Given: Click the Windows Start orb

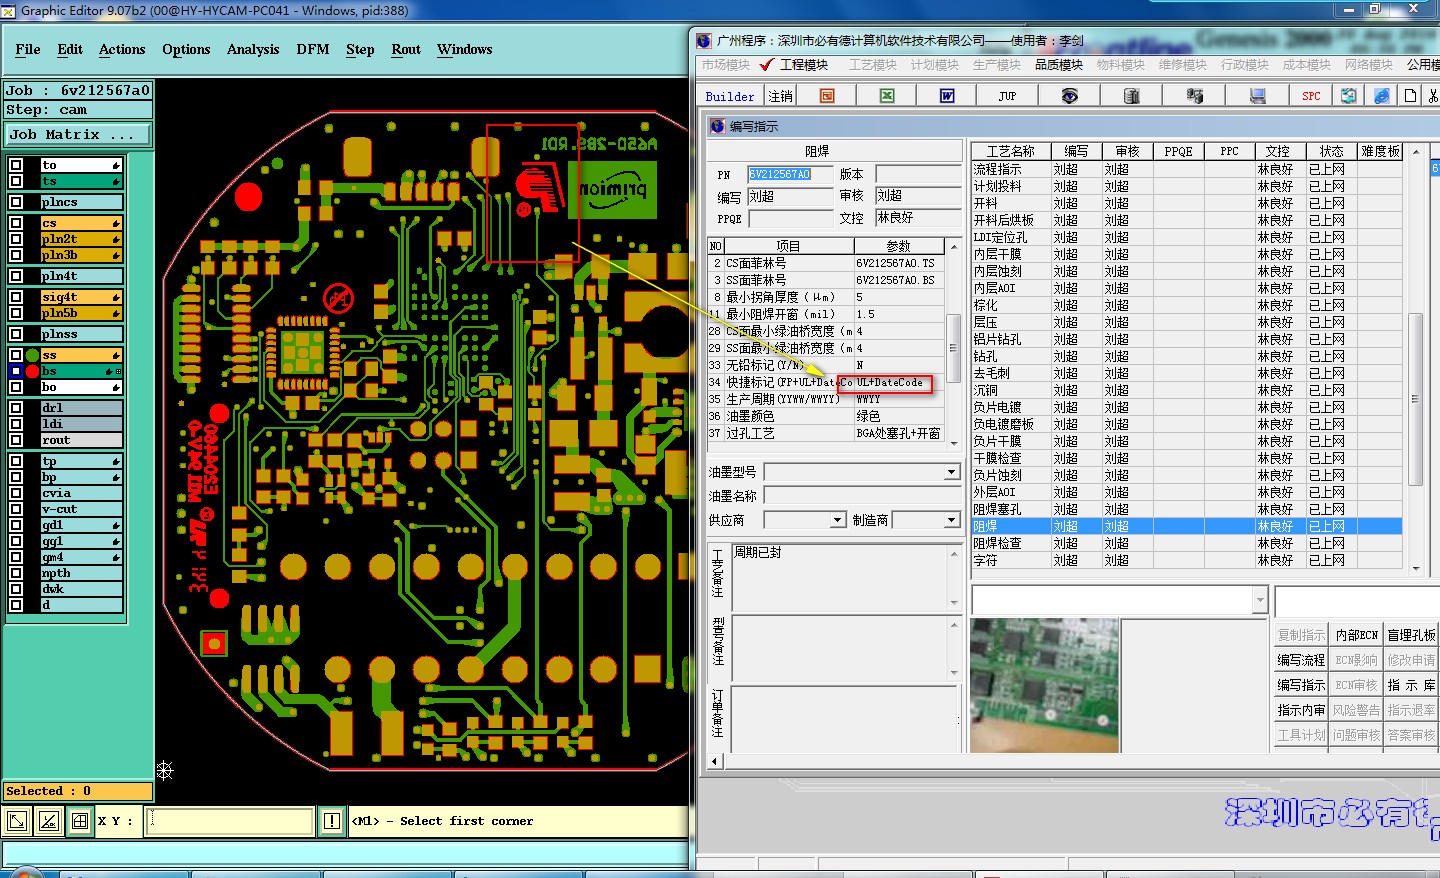Looking at the screenshot, I should 25,873.
